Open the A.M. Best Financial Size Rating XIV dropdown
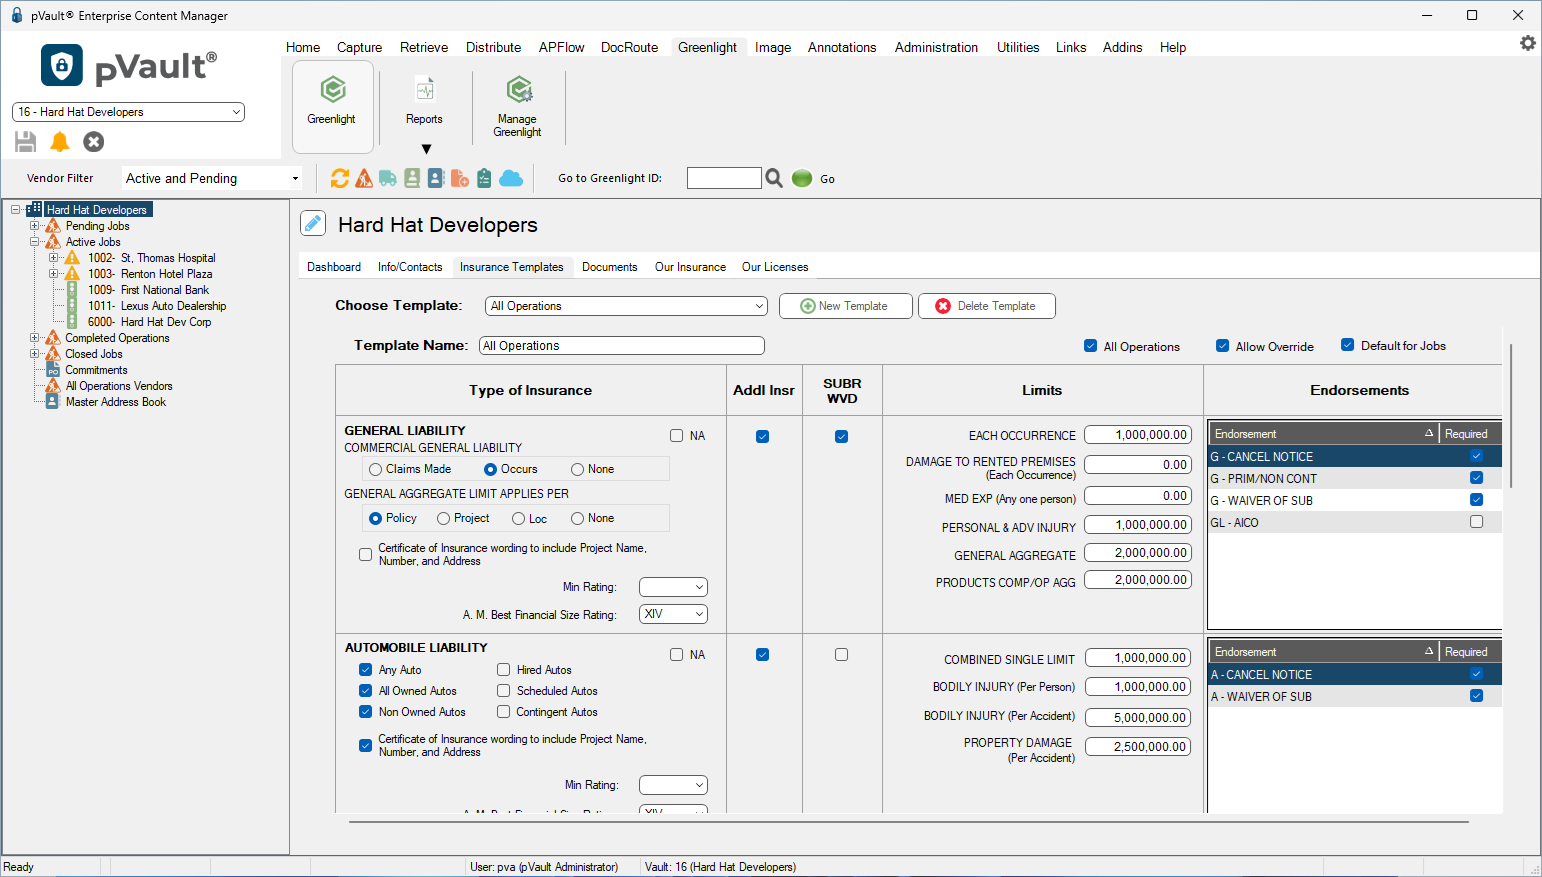 [x=673, y=614]
